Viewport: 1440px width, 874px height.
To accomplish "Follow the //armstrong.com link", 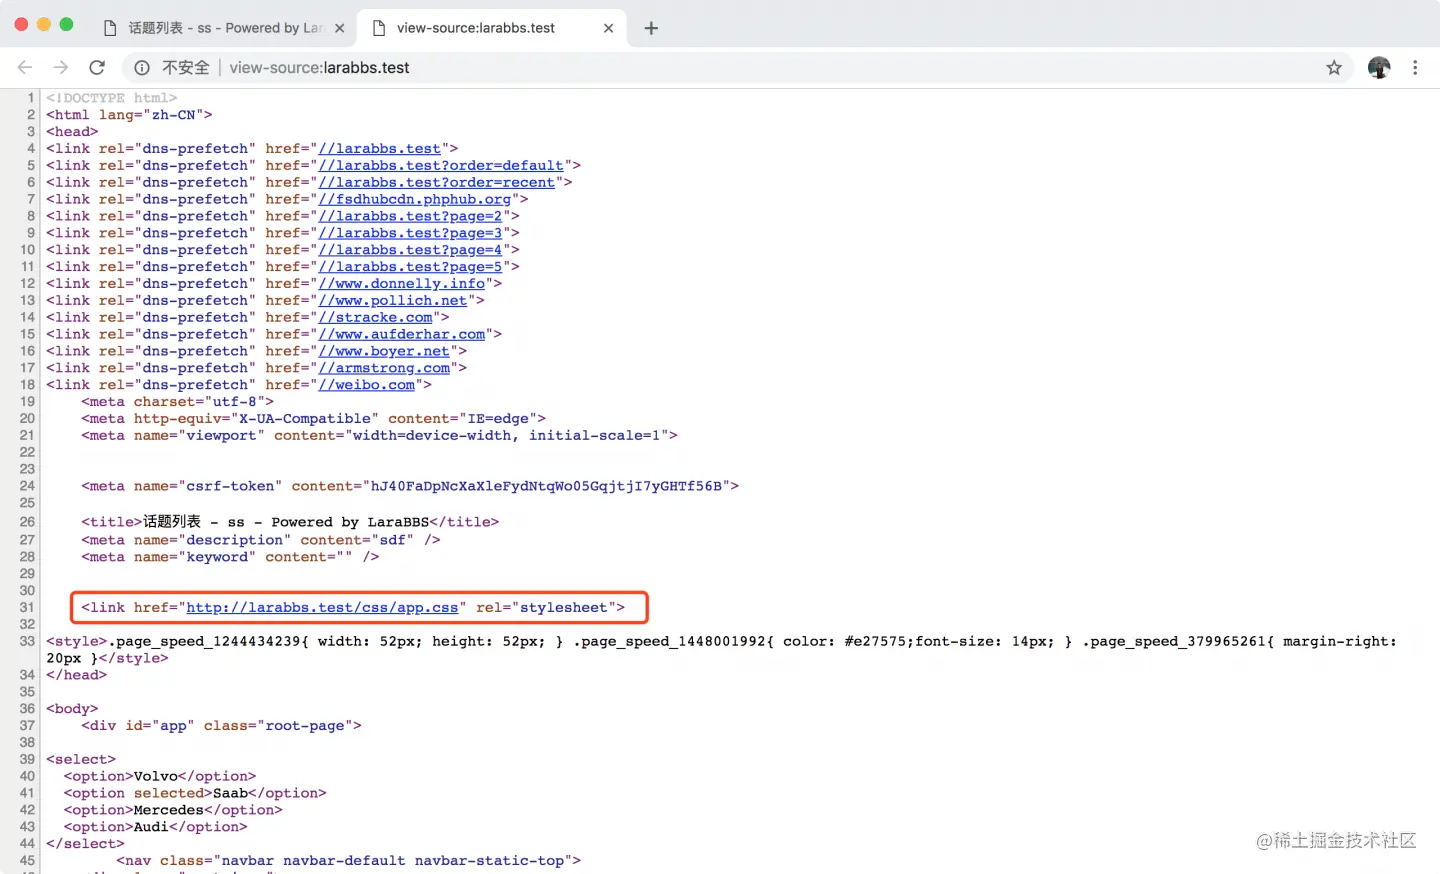I will click(384, 369).
